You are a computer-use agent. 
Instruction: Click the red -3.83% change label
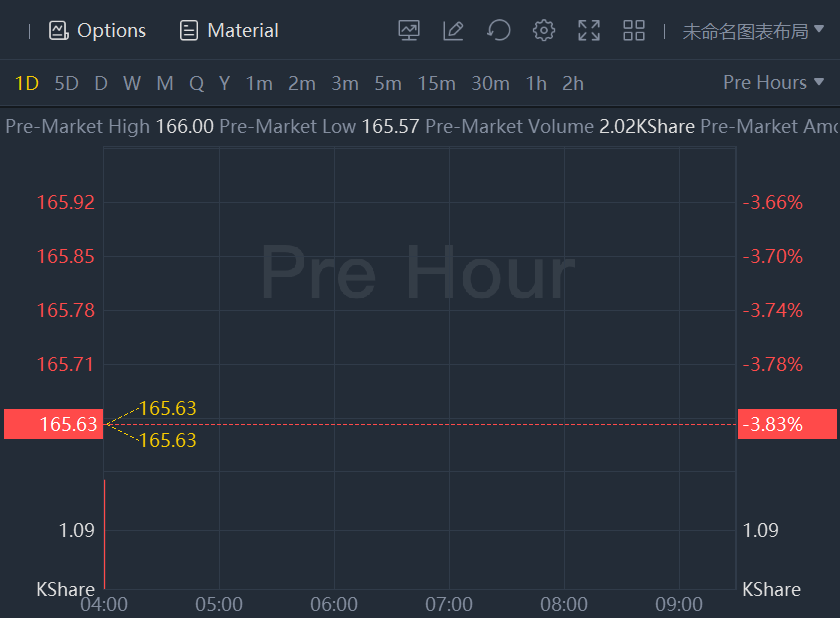click(786, 424)
